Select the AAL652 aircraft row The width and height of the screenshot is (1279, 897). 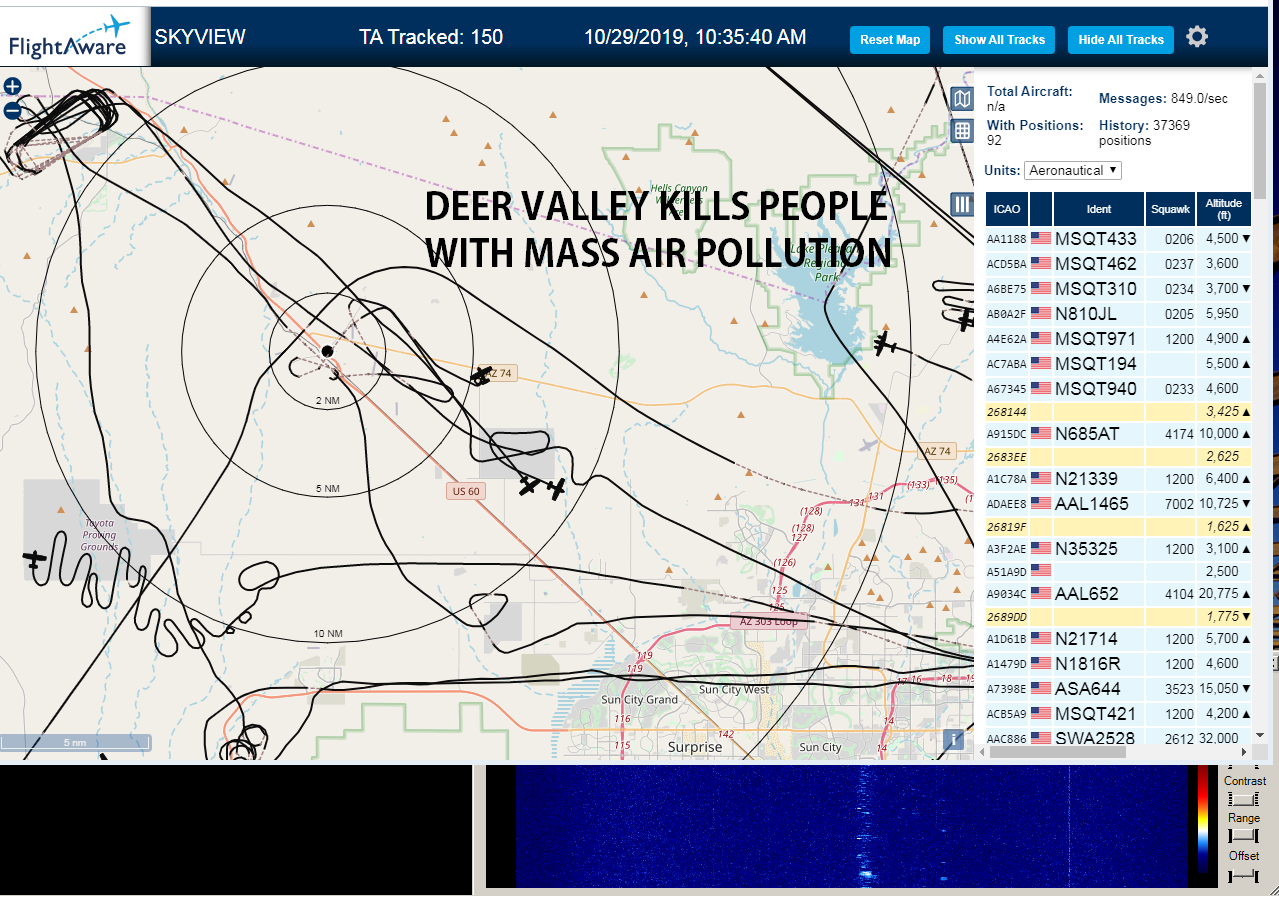click(x=1119, y=594)
